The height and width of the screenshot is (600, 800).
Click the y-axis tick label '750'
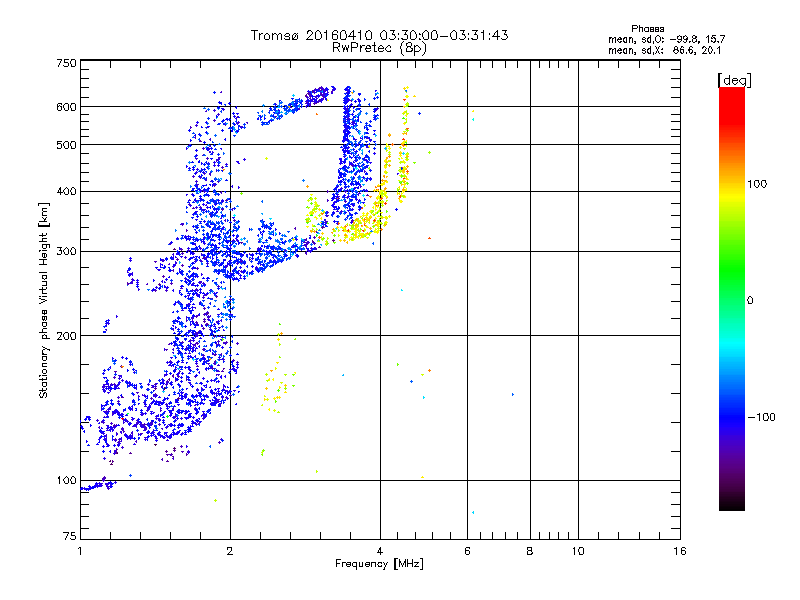pos(66,63)
